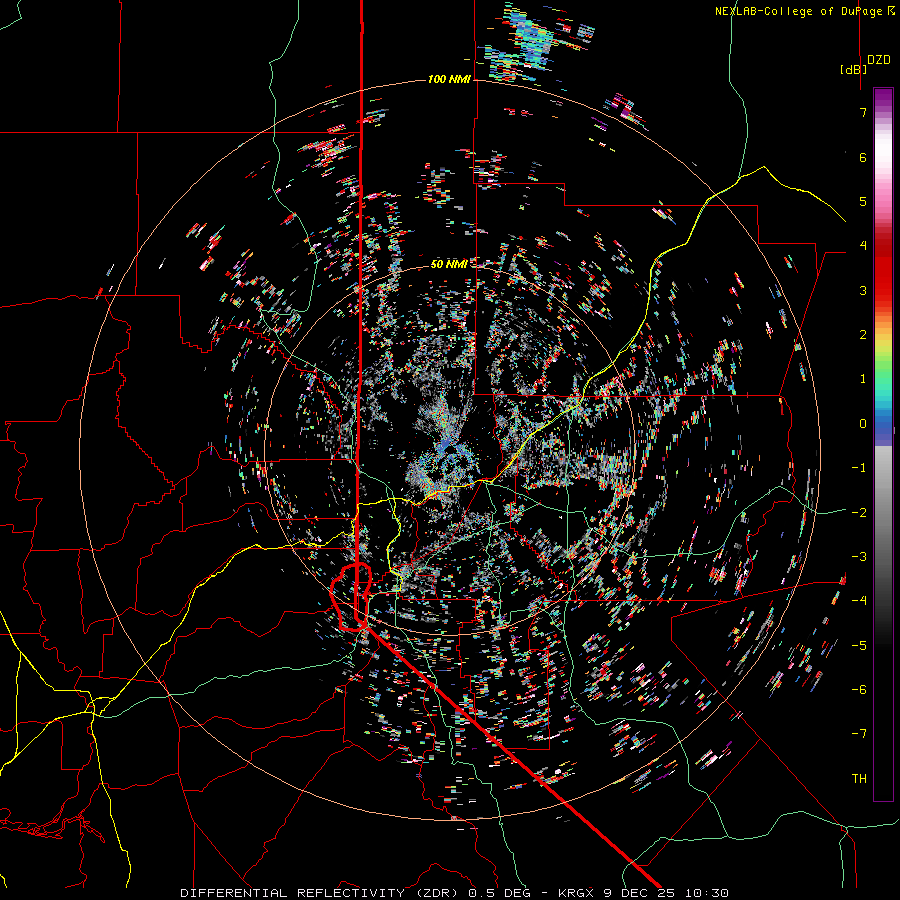Click the "[dB]" unit label
The image size is (900, 900).
point(854,69)
